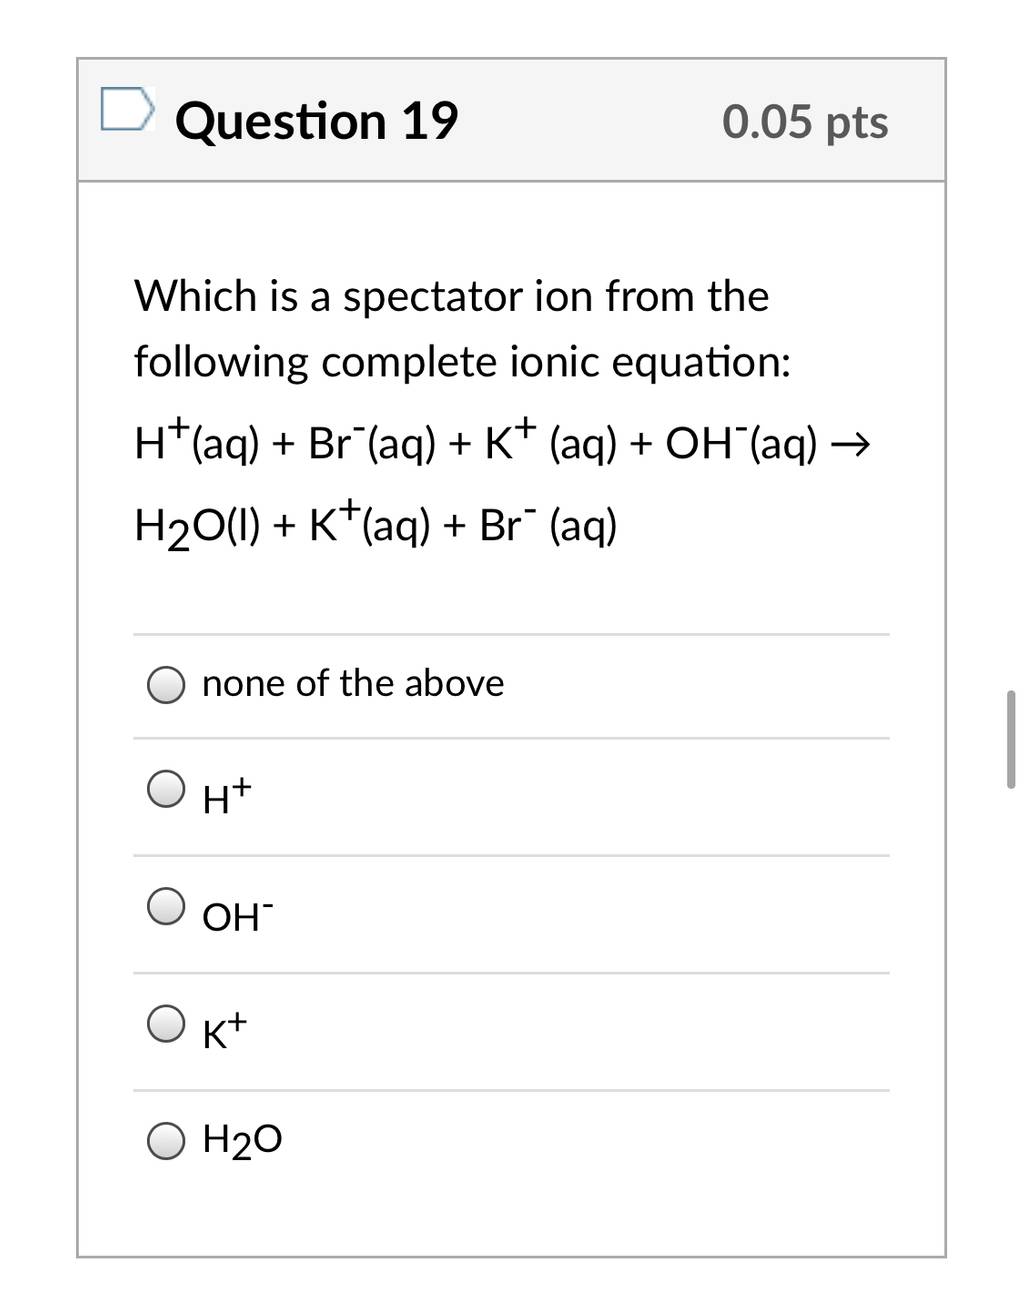Mark K+ as the answer radio button
This screenshot has width=1024, height=1302.
pyautogui.click(x=166, y=1023)
